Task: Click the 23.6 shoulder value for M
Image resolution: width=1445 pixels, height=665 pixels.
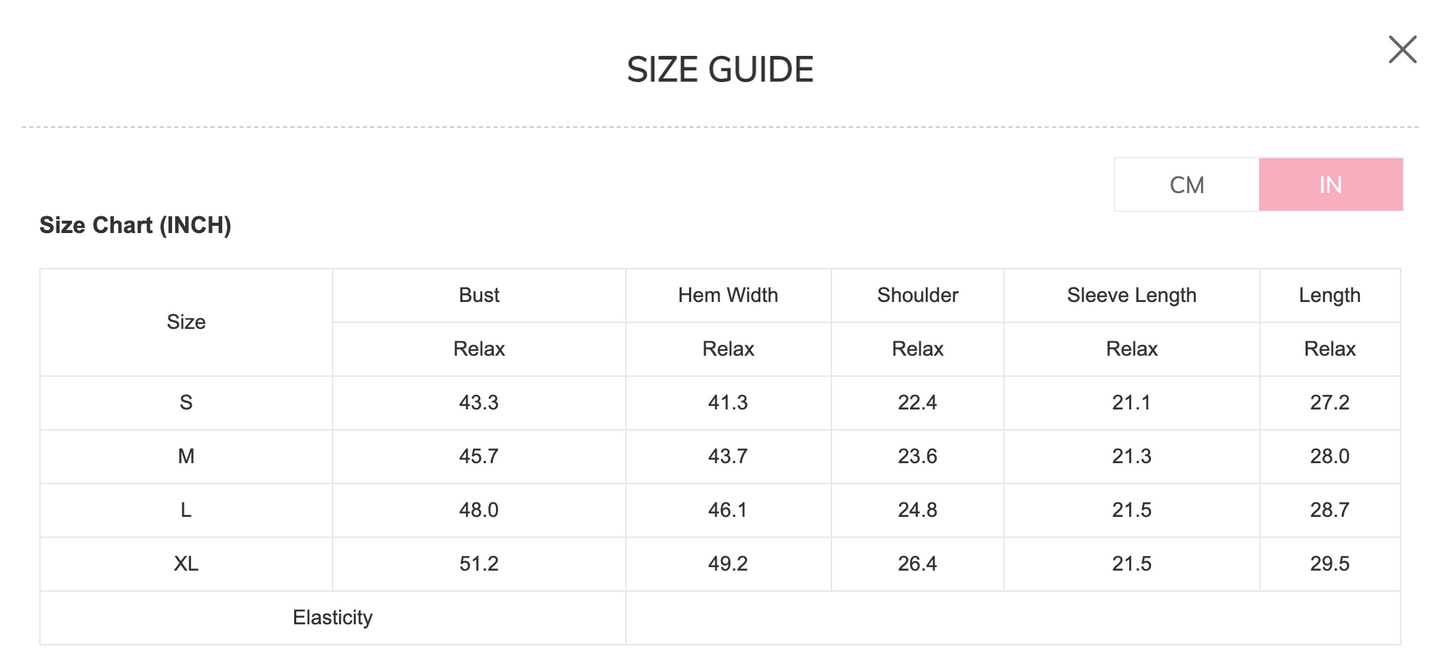Action: click(x=917, y=456)
